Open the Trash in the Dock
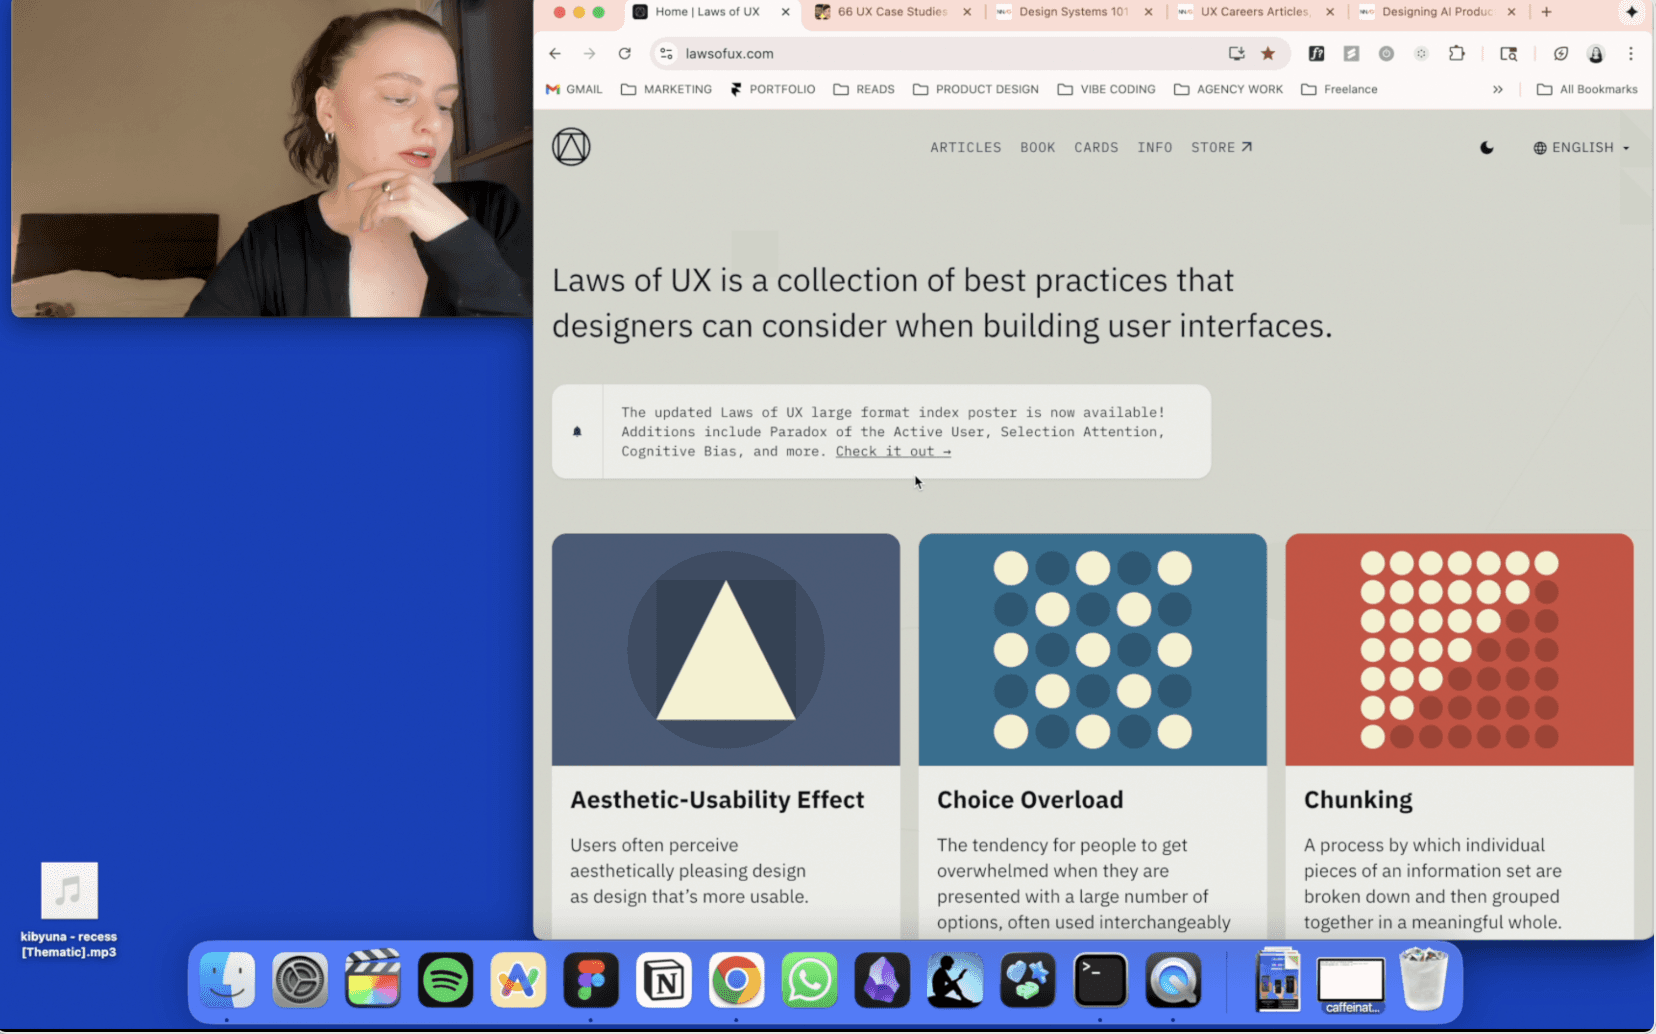Viewport: 1656px width, 1034px height. point(1424,980)
